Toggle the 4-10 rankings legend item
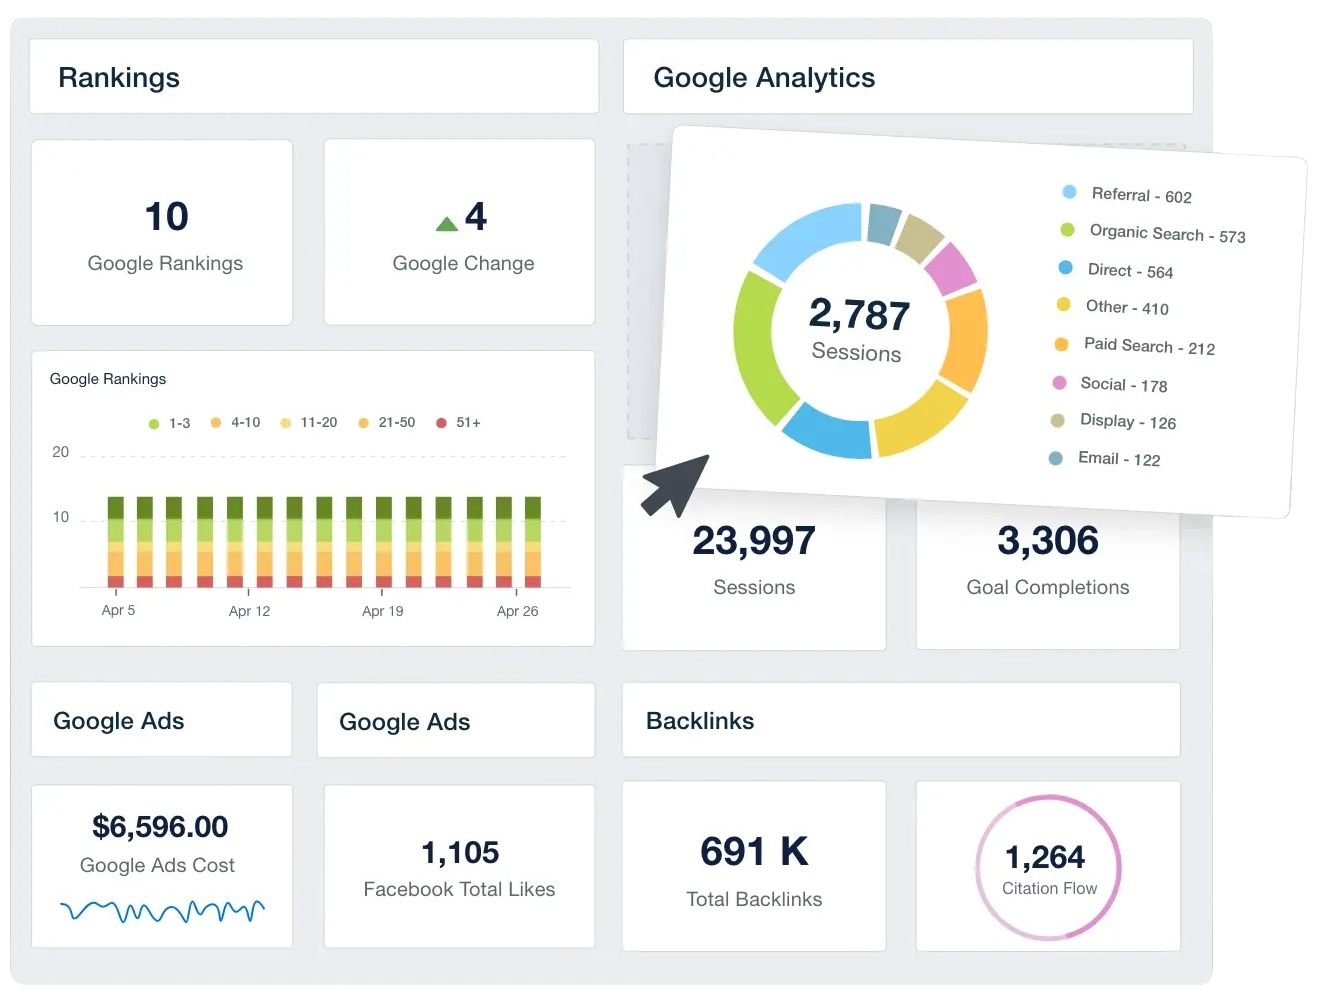Screen dimensions: 1329x996 (235, 423)
